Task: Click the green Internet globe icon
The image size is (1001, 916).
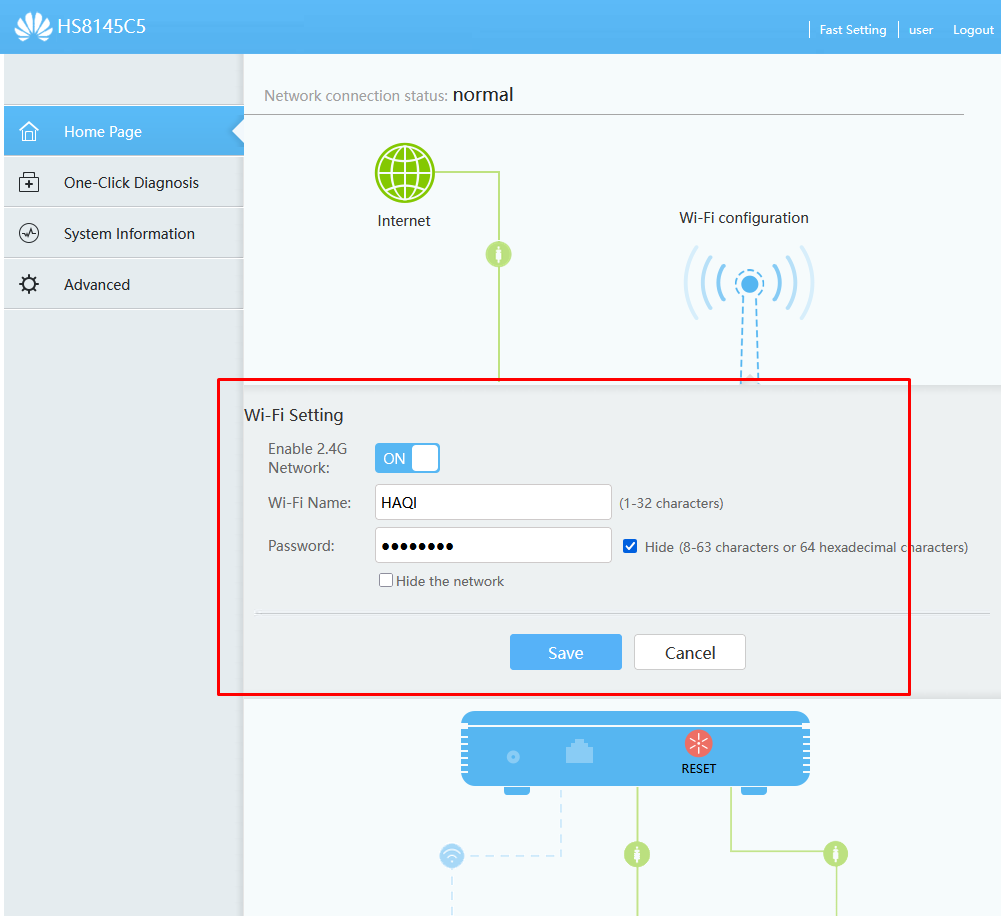Action: click(405, 173)
